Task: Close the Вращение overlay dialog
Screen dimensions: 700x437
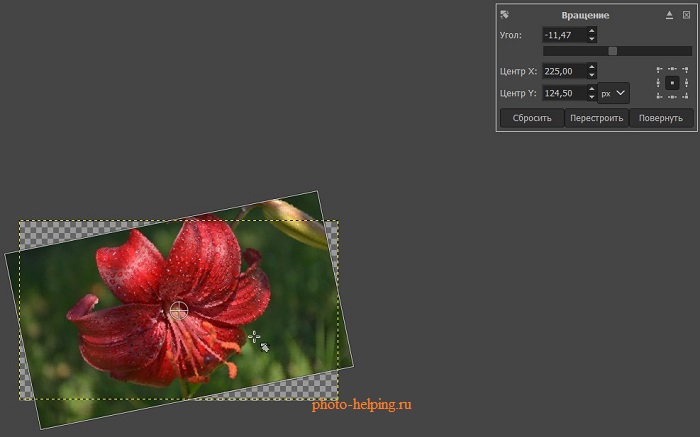Action: click(687, 15)
